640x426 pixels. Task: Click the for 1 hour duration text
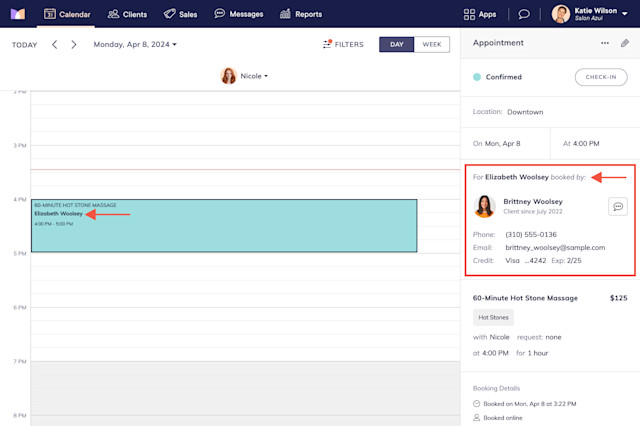(532, 353)
